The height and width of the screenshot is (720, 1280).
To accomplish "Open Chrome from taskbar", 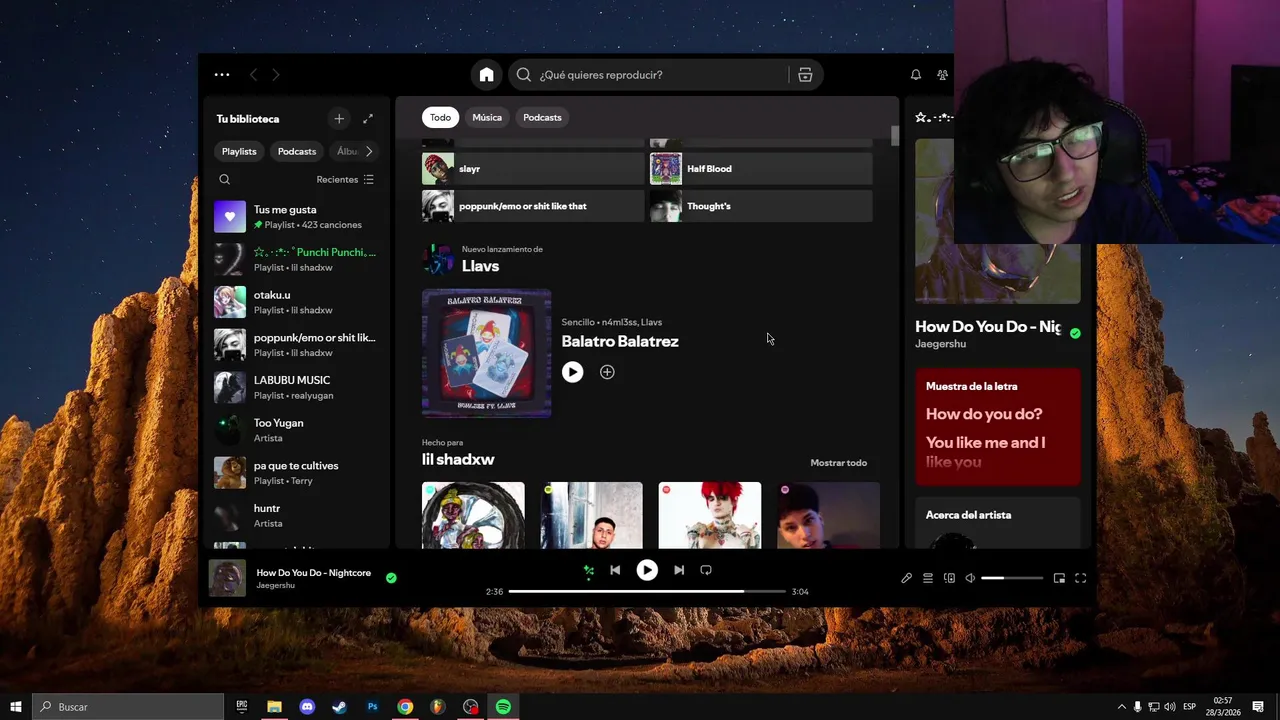I will (x=405, y=707).
